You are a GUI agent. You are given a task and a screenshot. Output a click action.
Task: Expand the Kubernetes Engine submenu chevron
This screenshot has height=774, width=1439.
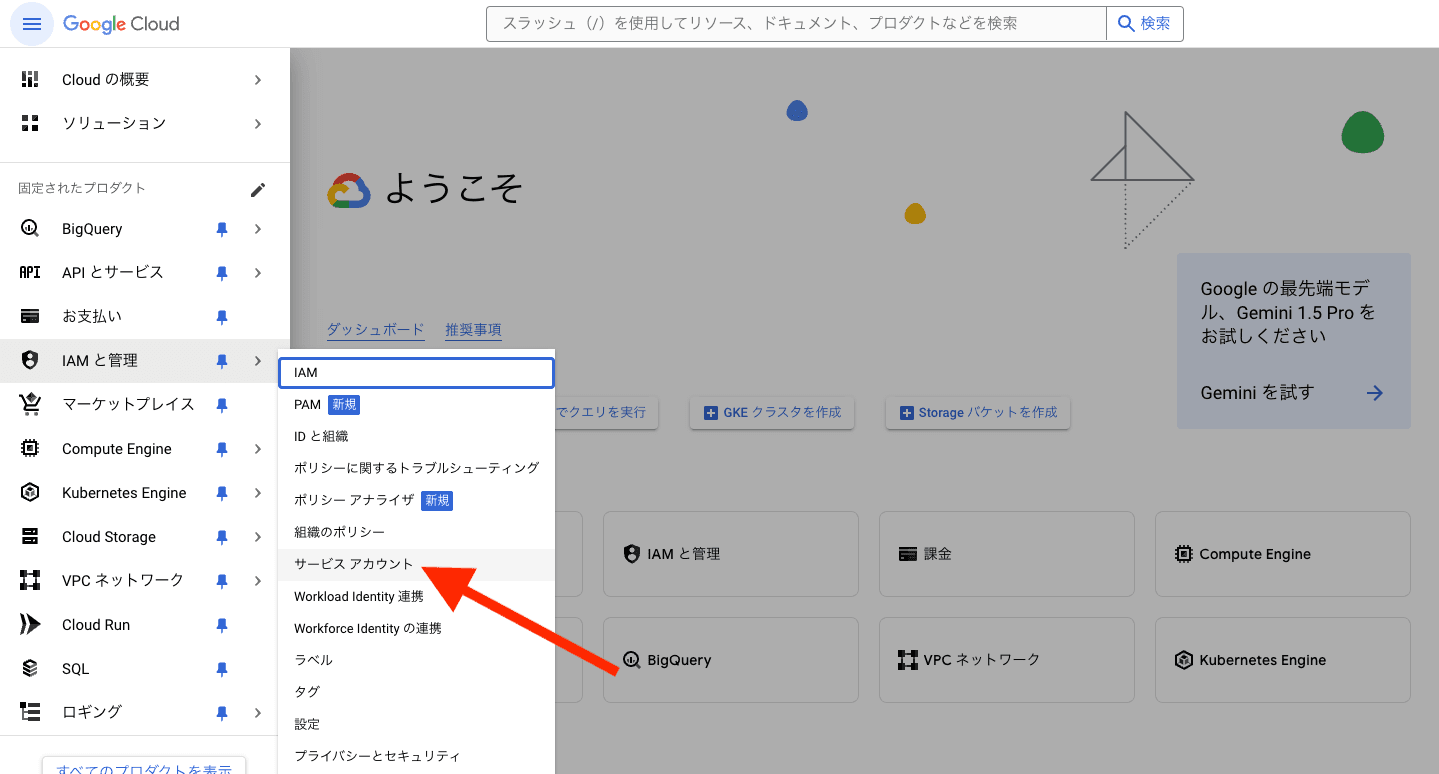(258, 492)
